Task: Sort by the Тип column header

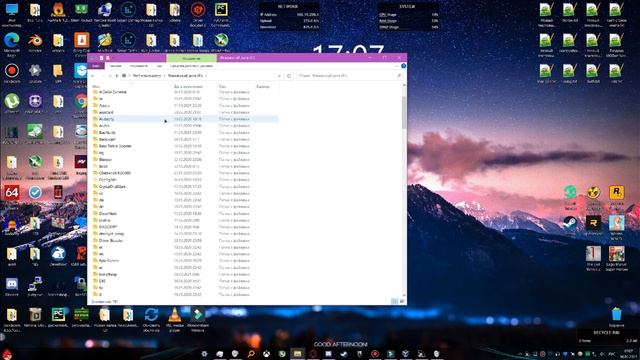Action: [222, 87]
